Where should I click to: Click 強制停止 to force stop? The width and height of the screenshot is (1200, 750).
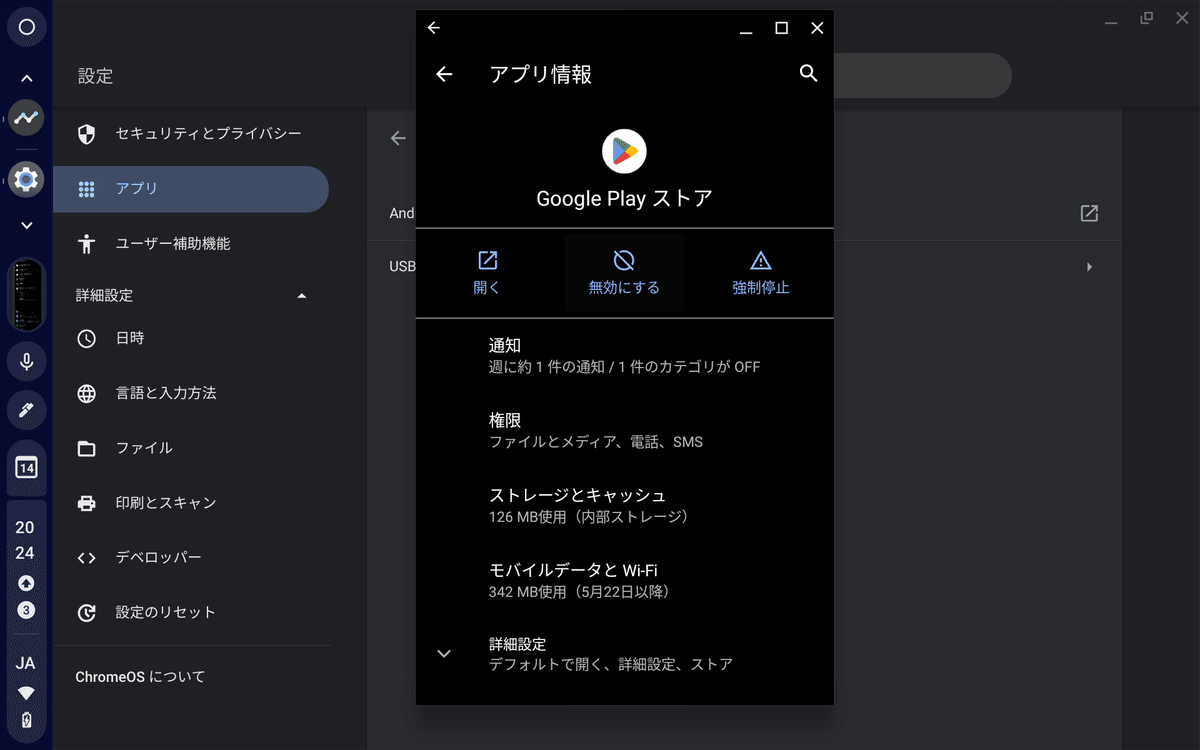click(x=761, y=272)
